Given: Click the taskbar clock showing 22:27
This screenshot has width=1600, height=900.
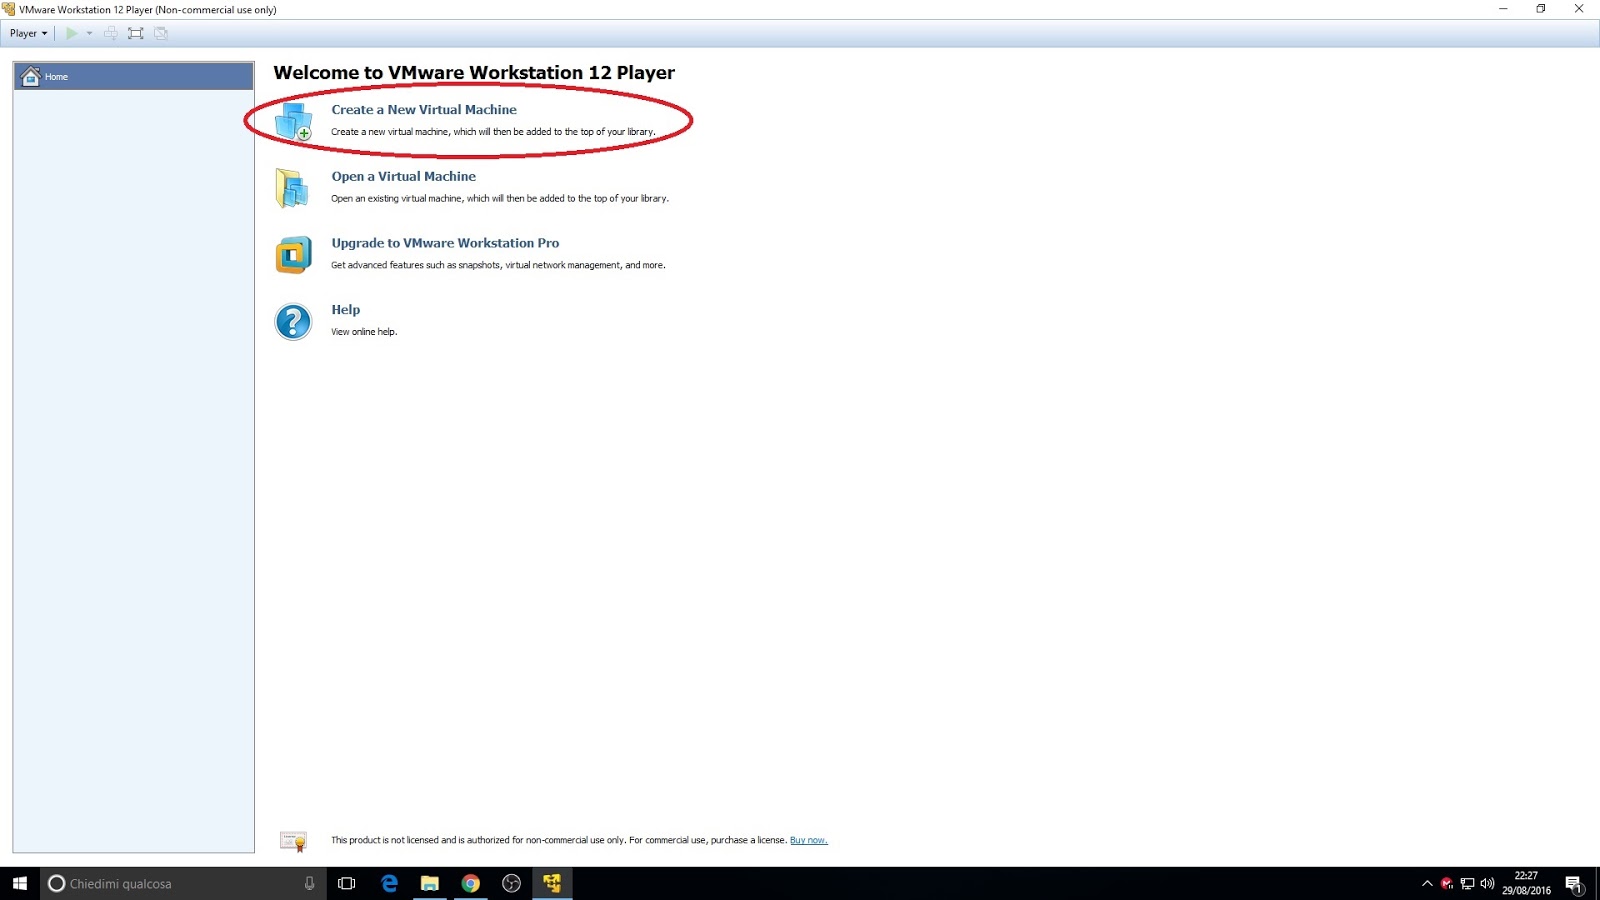Looking at the screenshot, I should pos(1526,883).
